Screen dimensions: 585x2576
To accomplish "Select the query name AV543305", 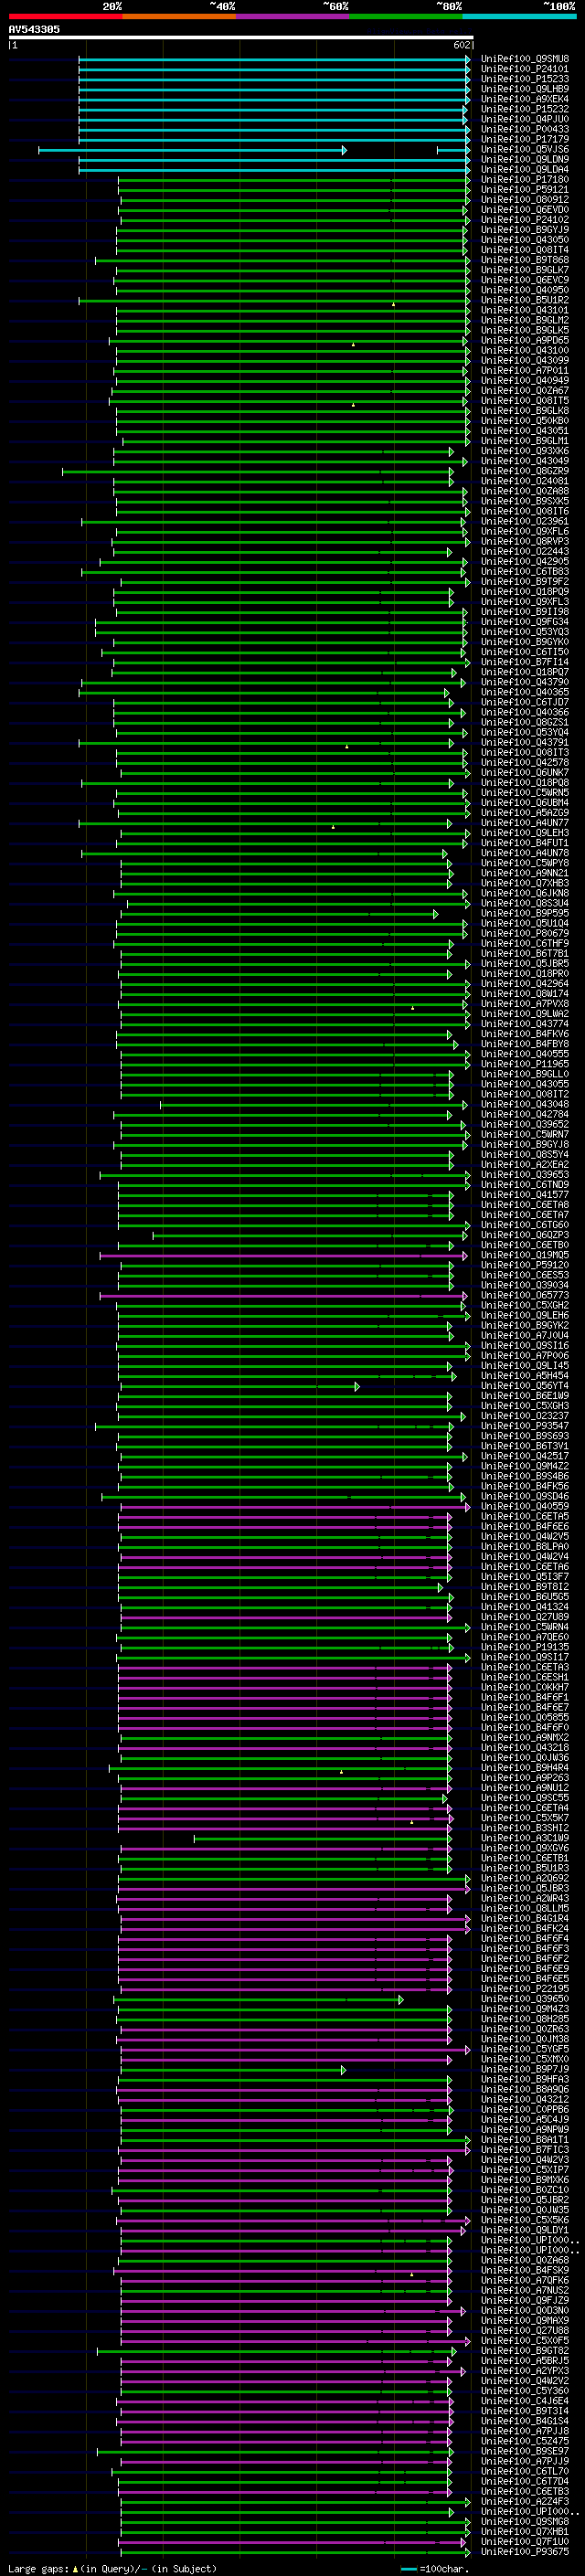I will click(34, 29).
